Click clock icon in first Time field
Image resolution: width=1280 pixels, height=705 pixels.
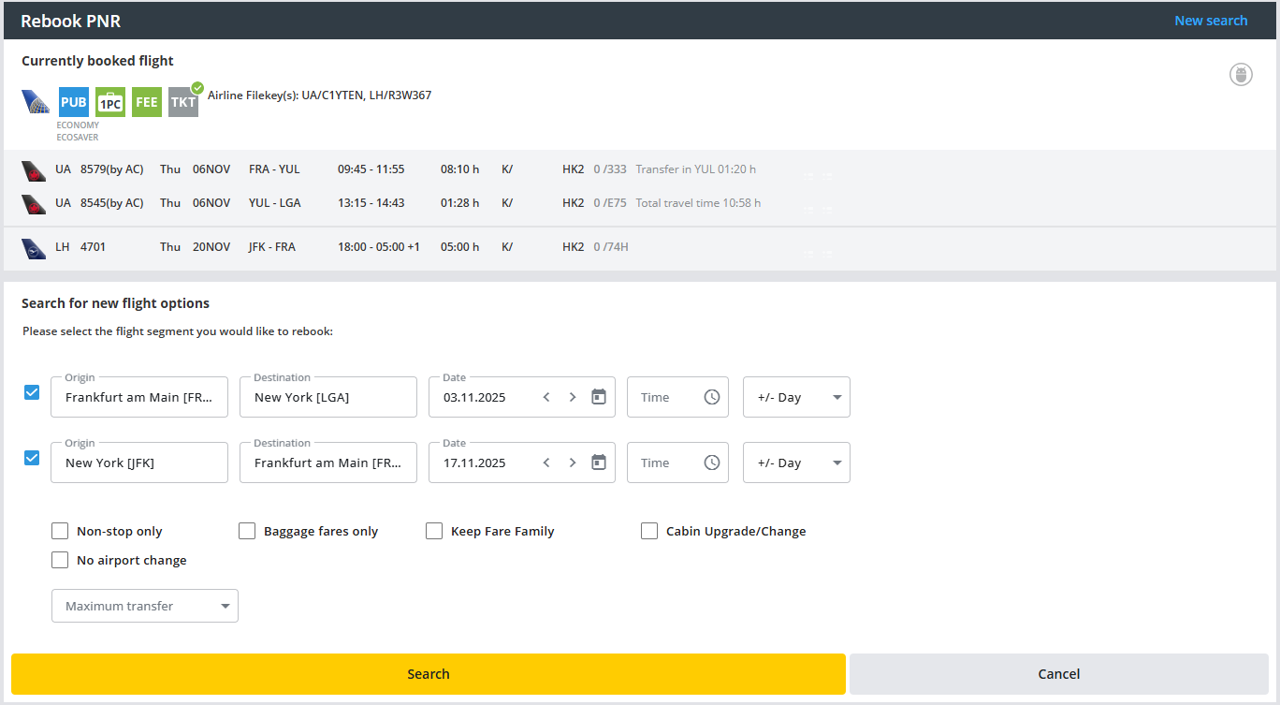pyautogui.click(x=711, y=397)
